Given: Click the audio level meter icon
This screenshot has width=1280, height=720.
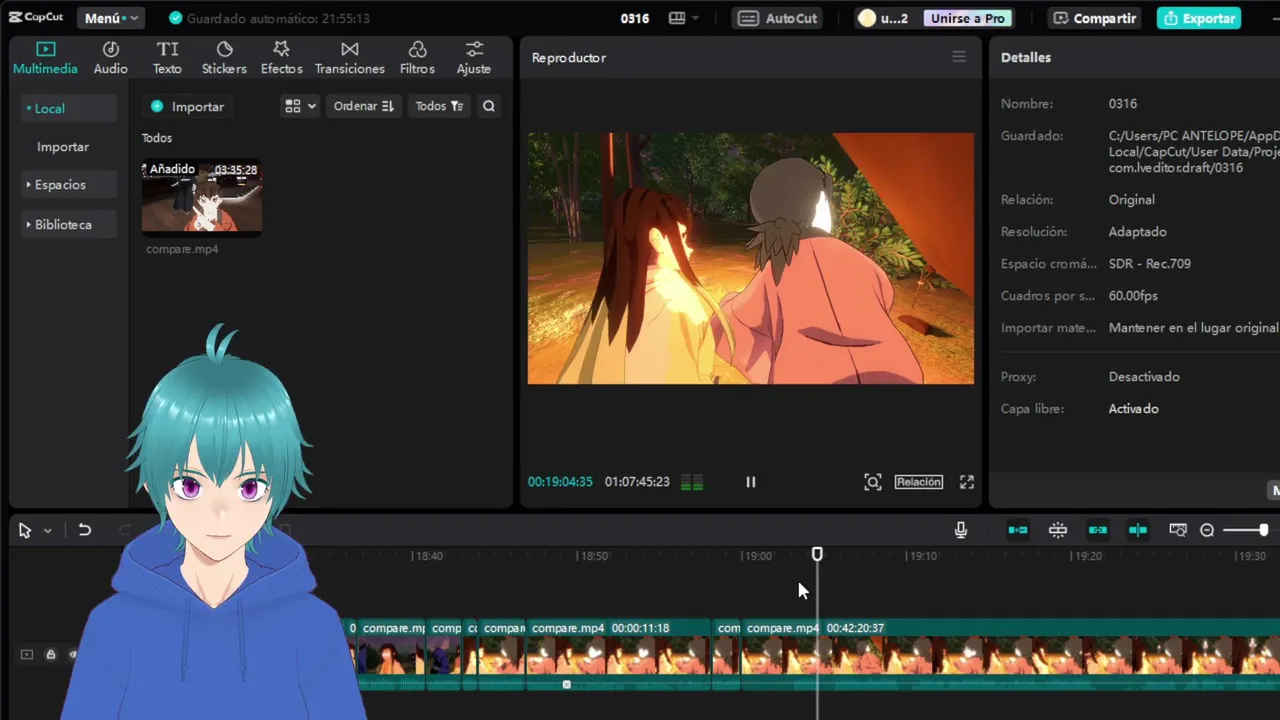Looking at the screenshot, I should 692,482.
